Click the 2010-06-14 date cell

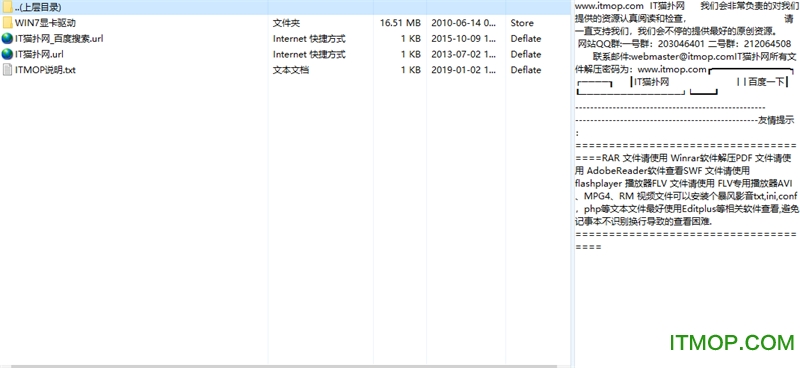(463, 23)
